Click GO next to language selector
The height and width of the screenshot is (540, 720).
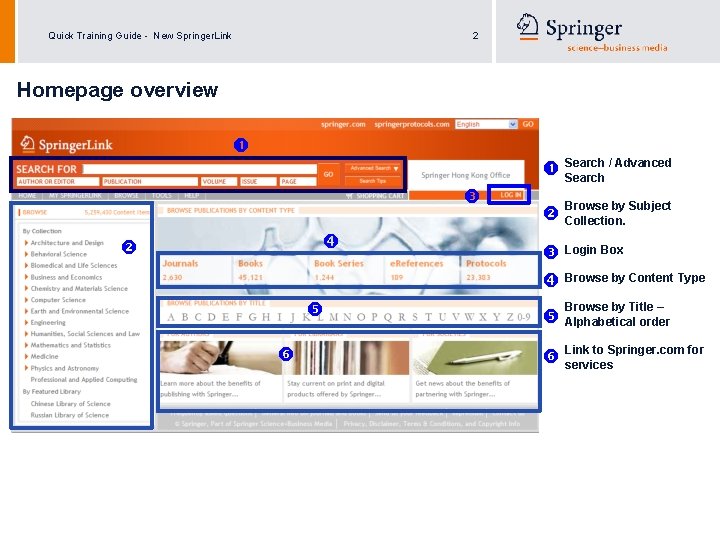coord(528,124)
